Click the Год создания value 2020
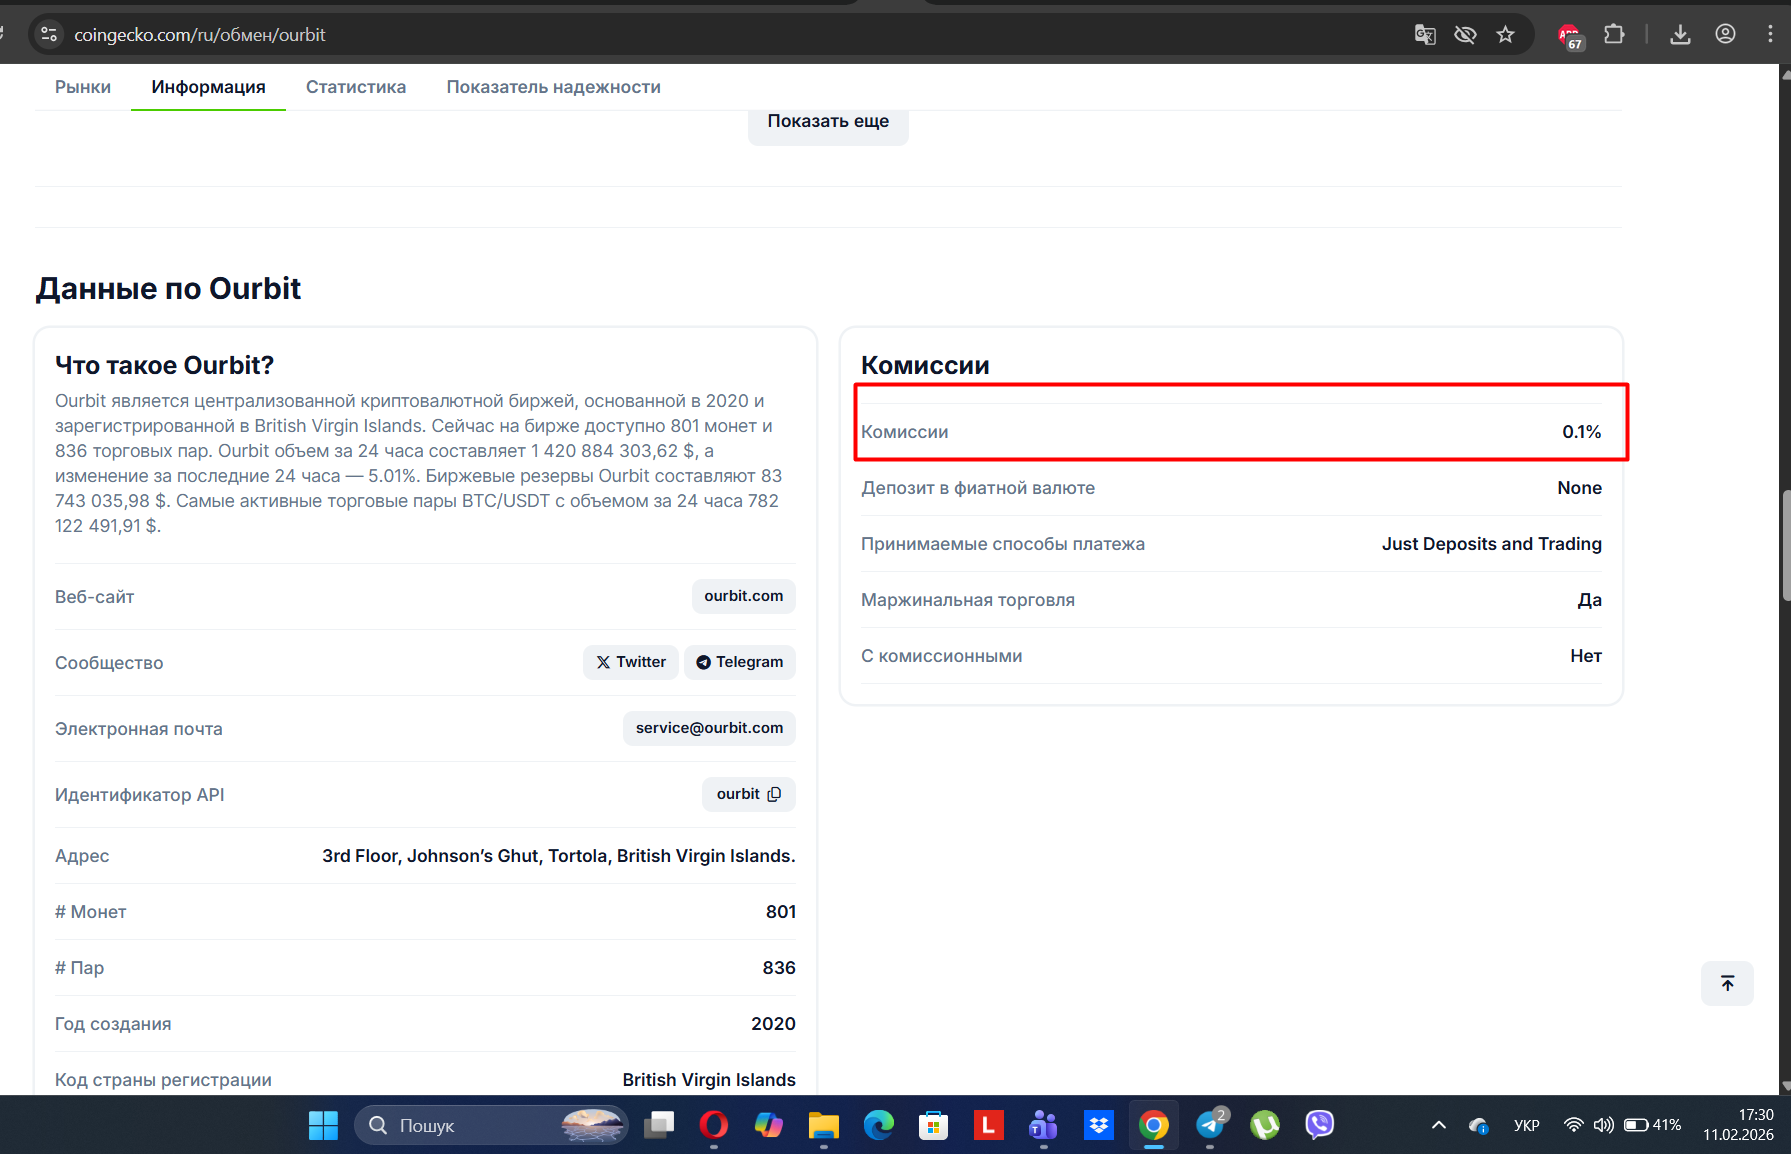Viewport: 1791px width, 1154px height. 774,1024
